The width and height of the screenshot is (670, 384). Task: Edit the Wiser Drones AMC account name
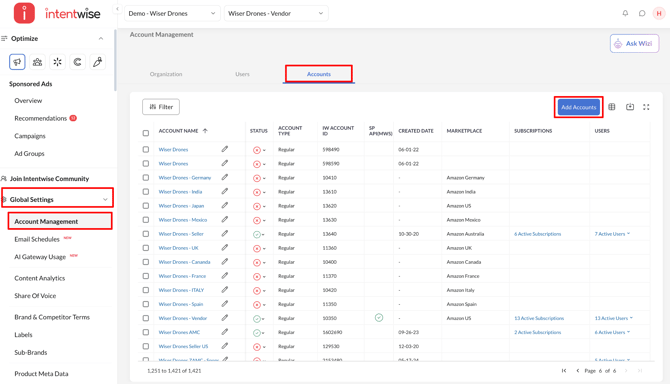click(x=225, y=332)
